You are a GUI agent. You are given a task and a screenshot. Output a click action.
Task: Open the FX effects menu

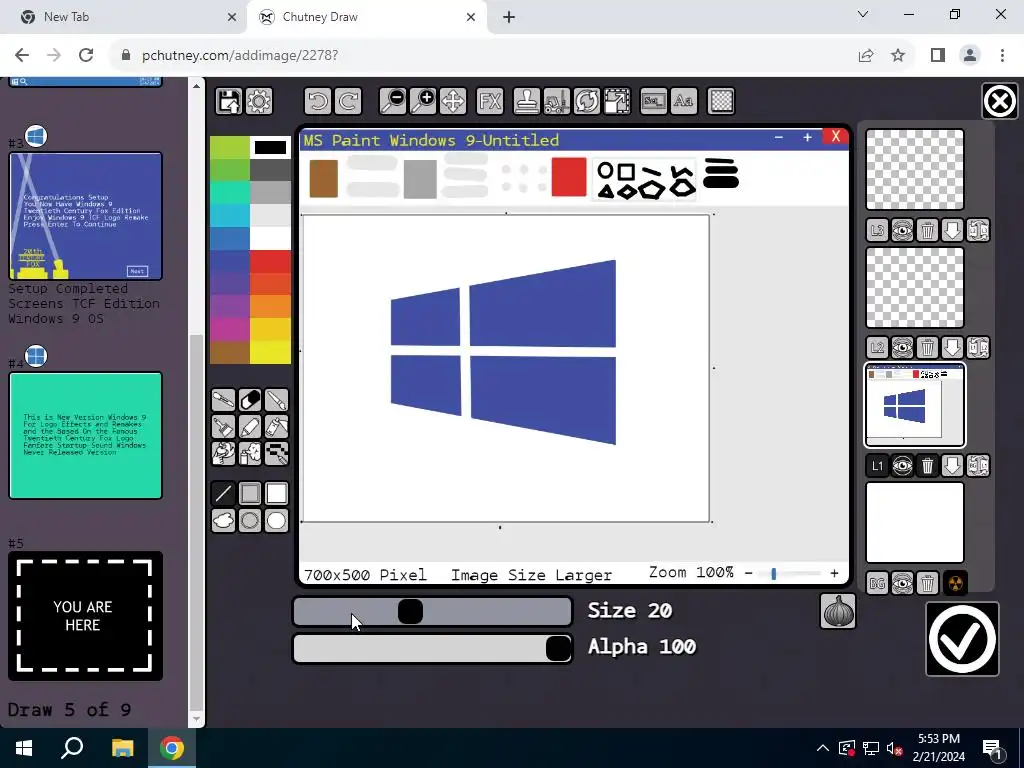click(x=490, y=101)
